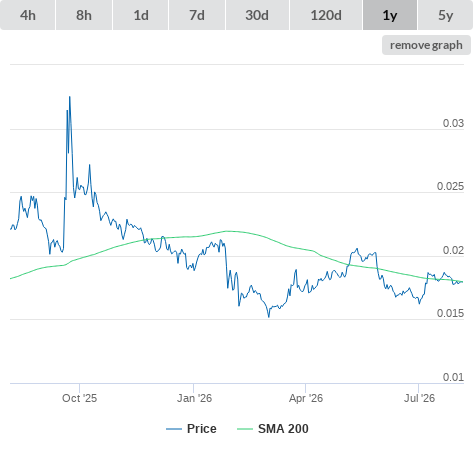Select the 30d time range
Viewport: 474px width, 455px height.
coord(257,15)
